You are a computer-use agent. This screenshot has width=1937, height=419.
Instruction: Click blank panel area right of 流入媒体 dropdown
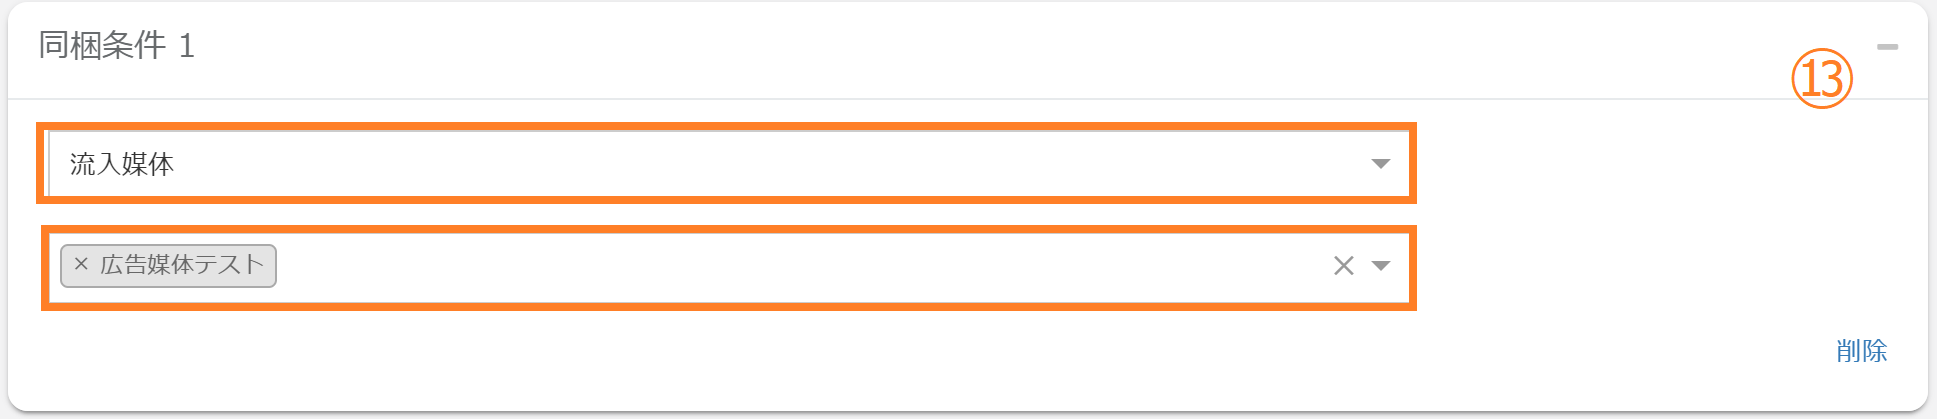click(1650, 164)
